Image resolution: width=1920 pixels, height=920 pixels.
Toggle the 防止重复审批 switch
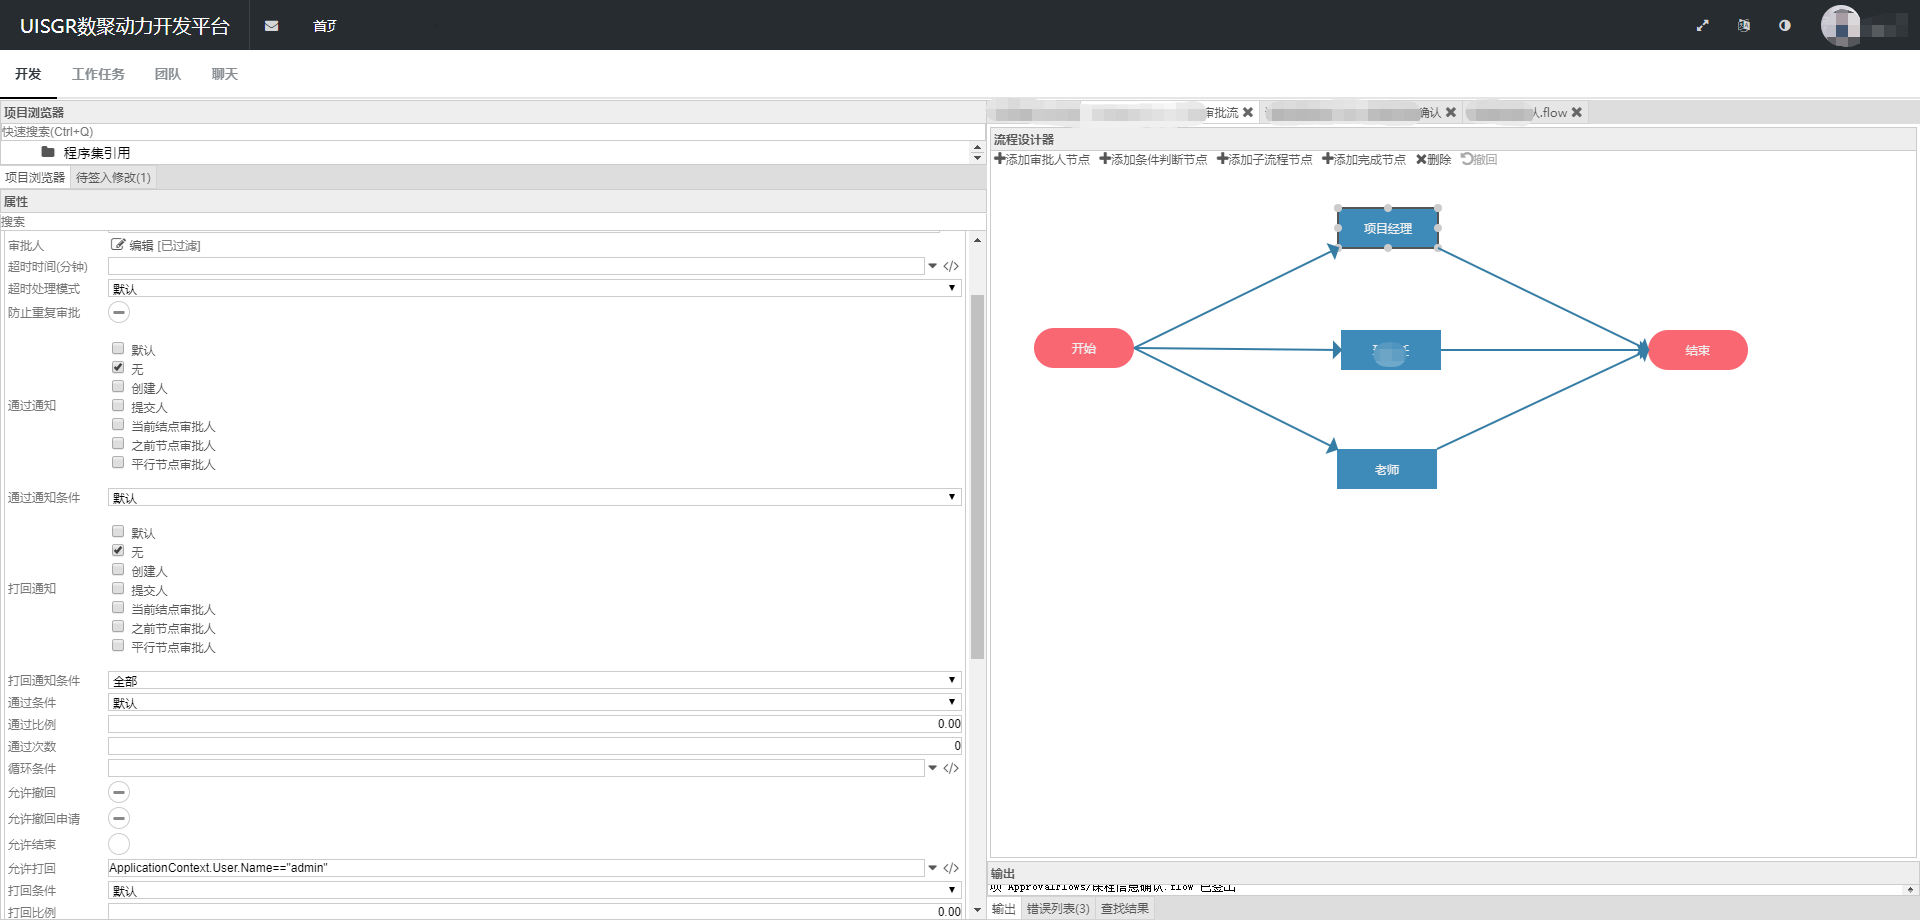point(119,313)
